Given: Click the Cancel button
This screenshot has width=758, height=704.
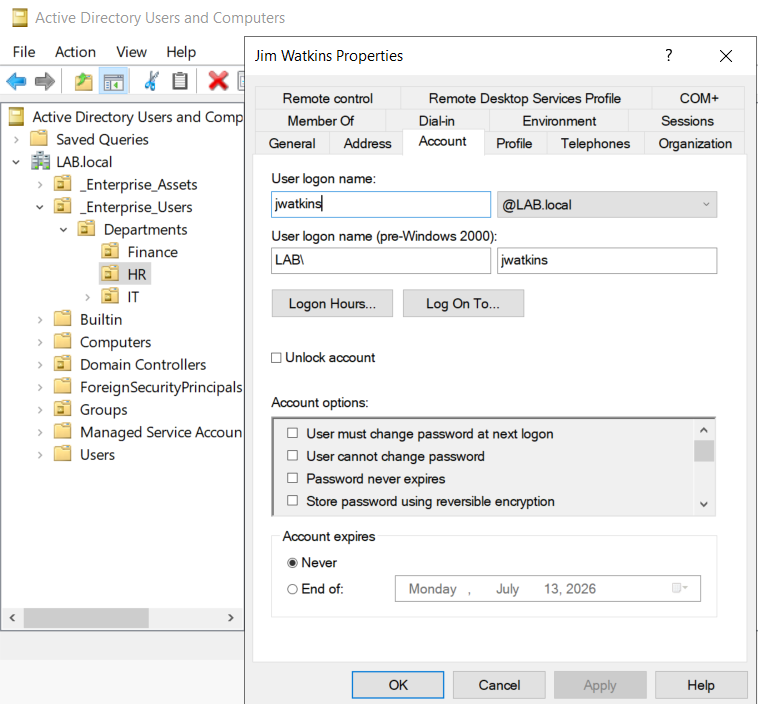Looking at the screenshot, I should (499, 685).
